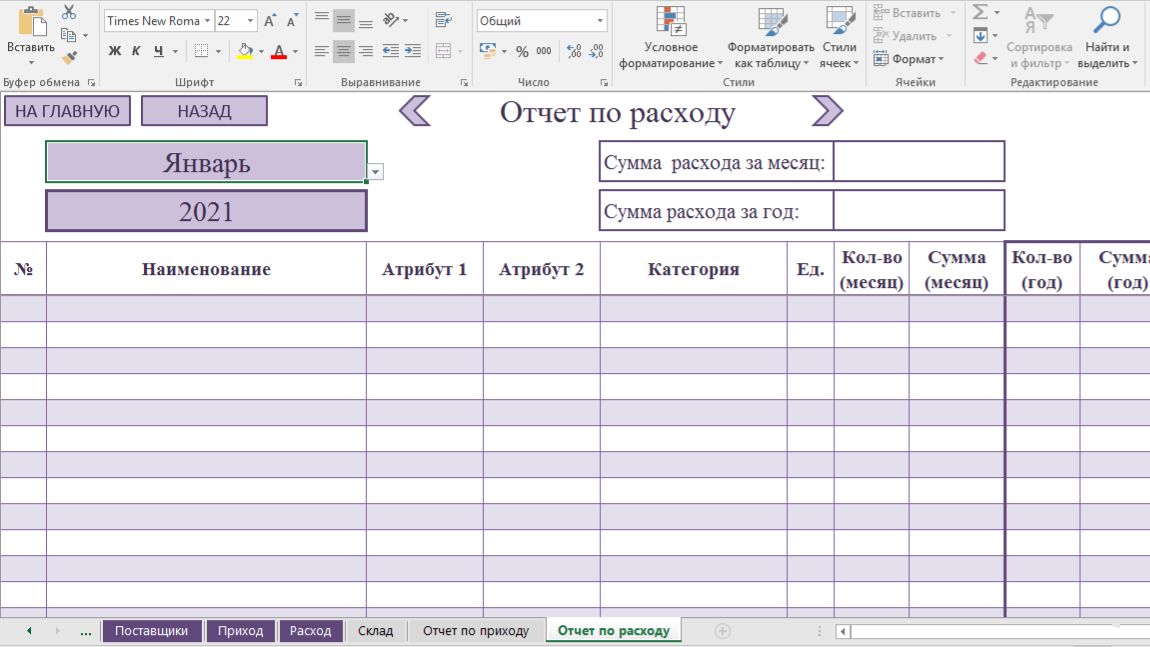Click the previous sheet navigation arrow
1150x647 pixels.
(29, 631)
